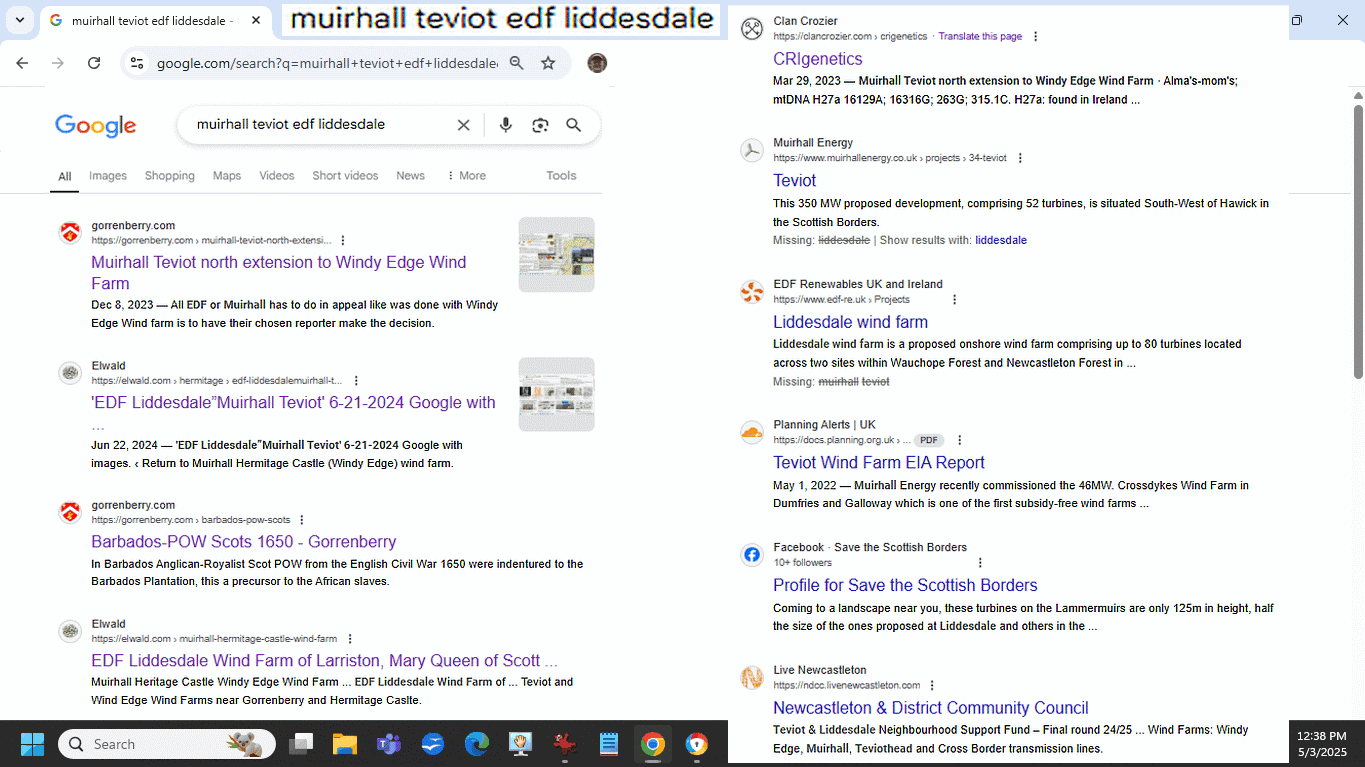Viewport: 1365px width, 767px height.
Task: Open Microsoft Teams from the taskbar
Action: [389, 744]
